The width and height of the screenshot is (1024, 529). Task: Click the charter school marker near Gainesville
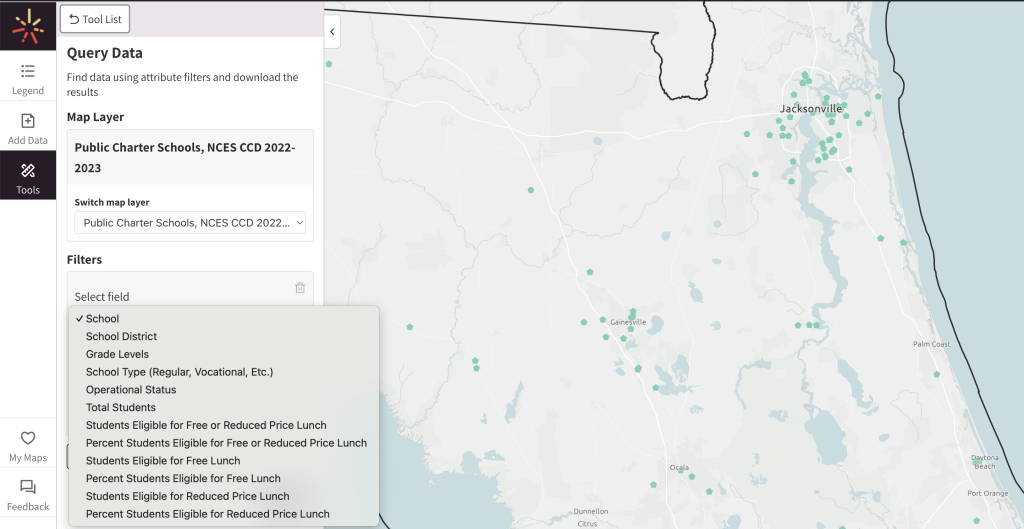(x=631, y=312)
